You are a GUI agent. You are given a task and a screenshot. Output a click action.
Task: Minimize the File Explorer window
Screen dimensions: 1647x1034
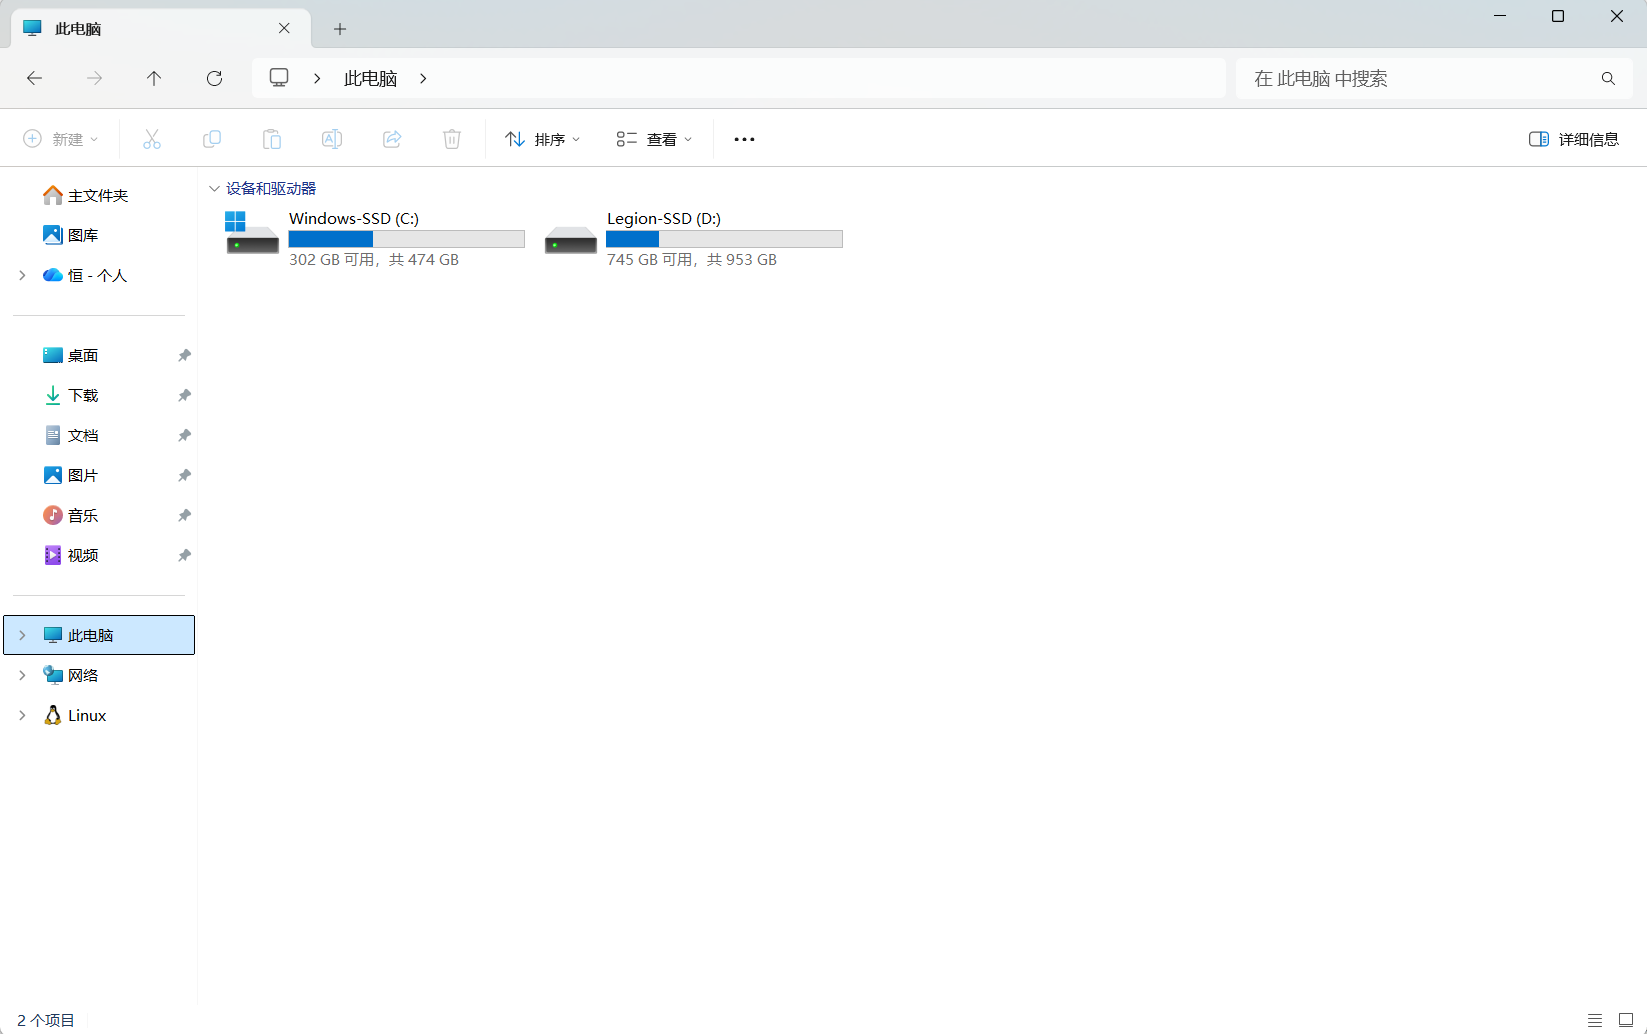click(1500, 16)
